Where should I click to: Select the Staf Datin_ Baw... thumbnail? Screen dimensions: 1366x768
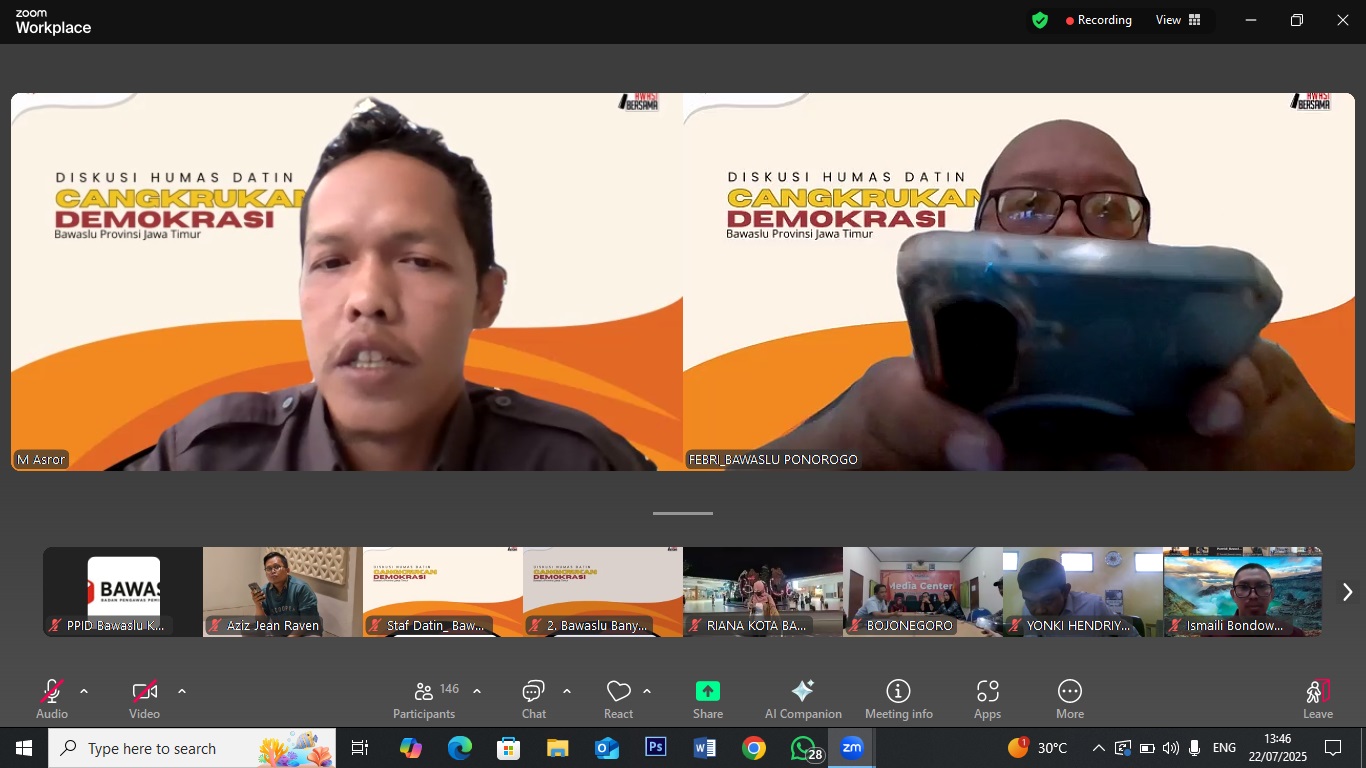tap(443, 592)
